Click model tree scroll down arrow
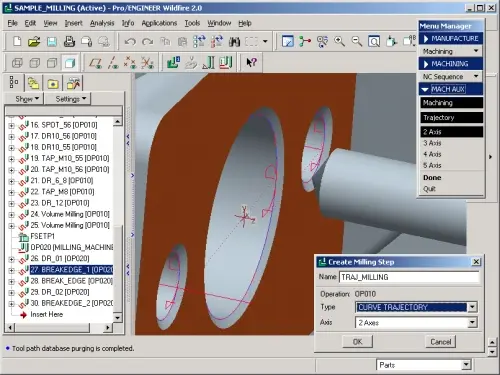This screenshot has height=375, width=500. click(117, 318)
